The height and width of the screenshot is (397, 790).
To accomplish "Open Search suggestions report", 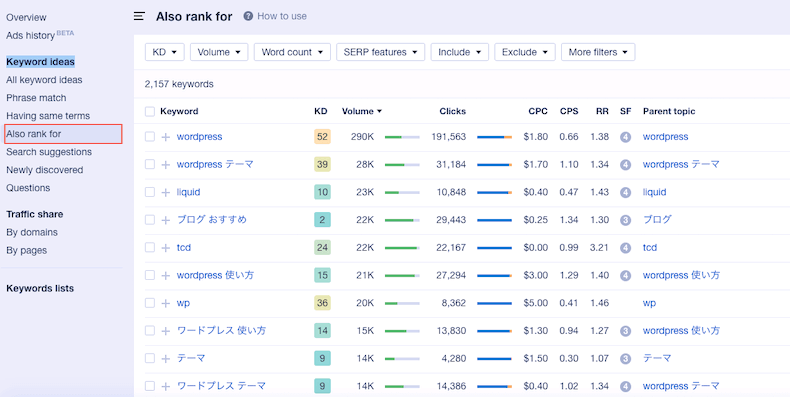I will click(49, 152).
